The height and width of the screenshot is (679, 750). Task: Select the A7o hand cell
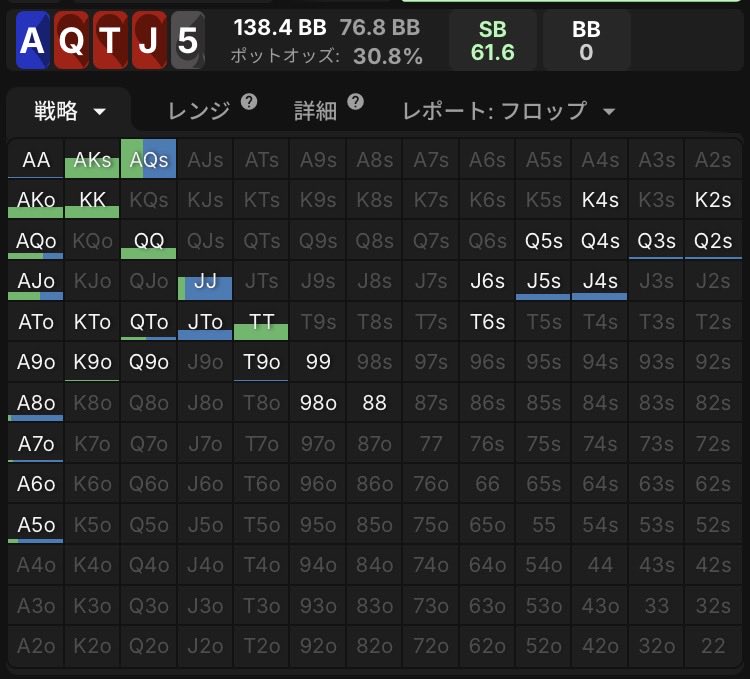(x=35, y=443)
